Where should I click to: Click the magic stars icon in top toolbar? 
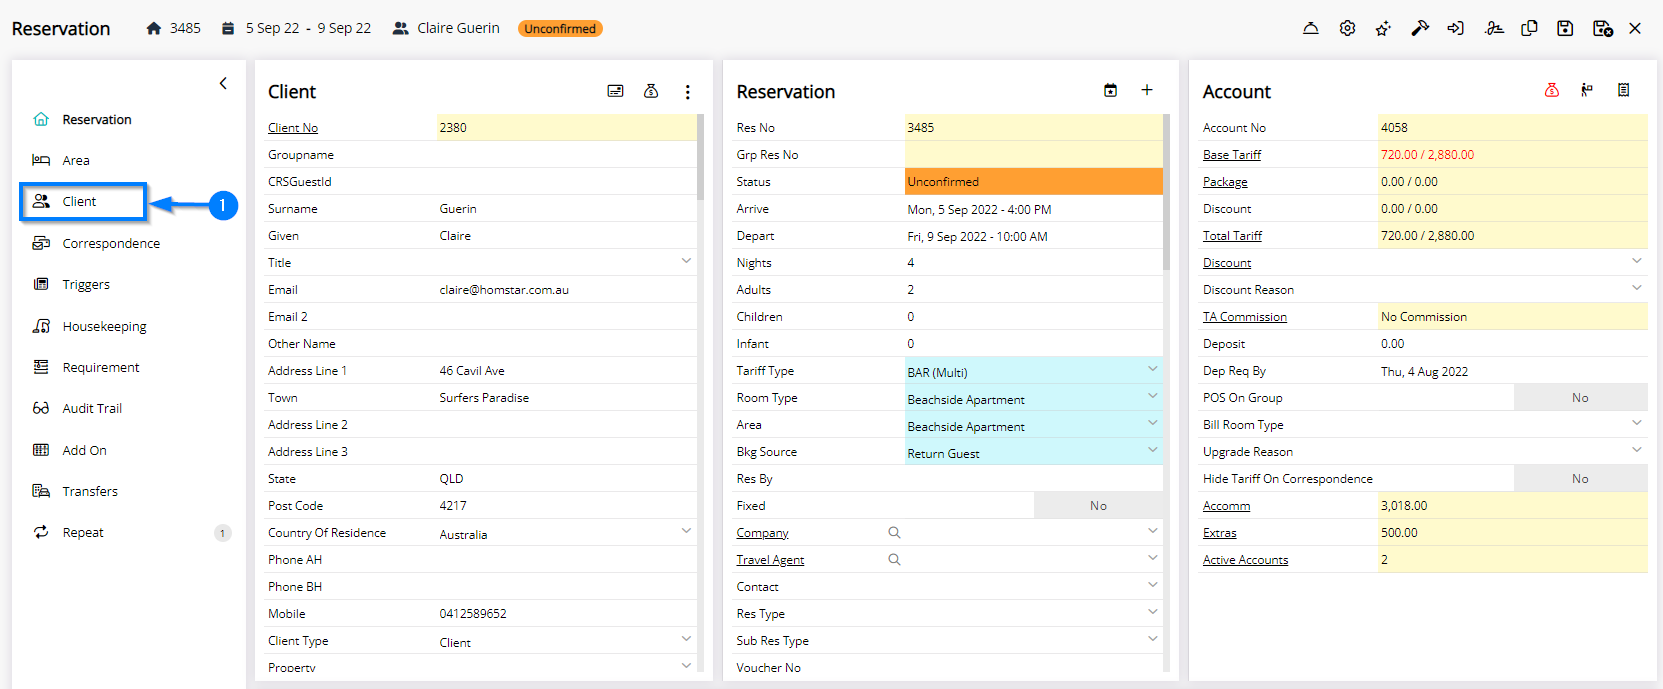tap(1383, 28)
